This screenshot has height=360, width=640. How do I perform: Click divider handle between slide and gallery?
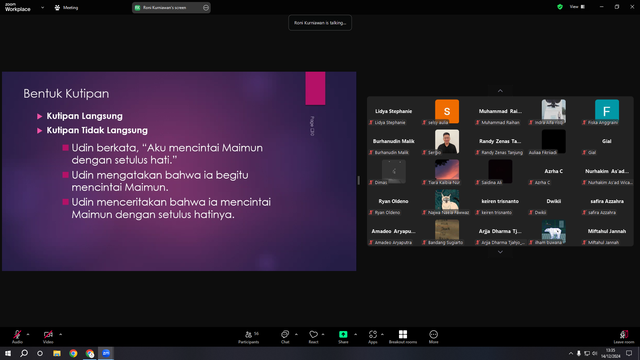coord(358,180)
